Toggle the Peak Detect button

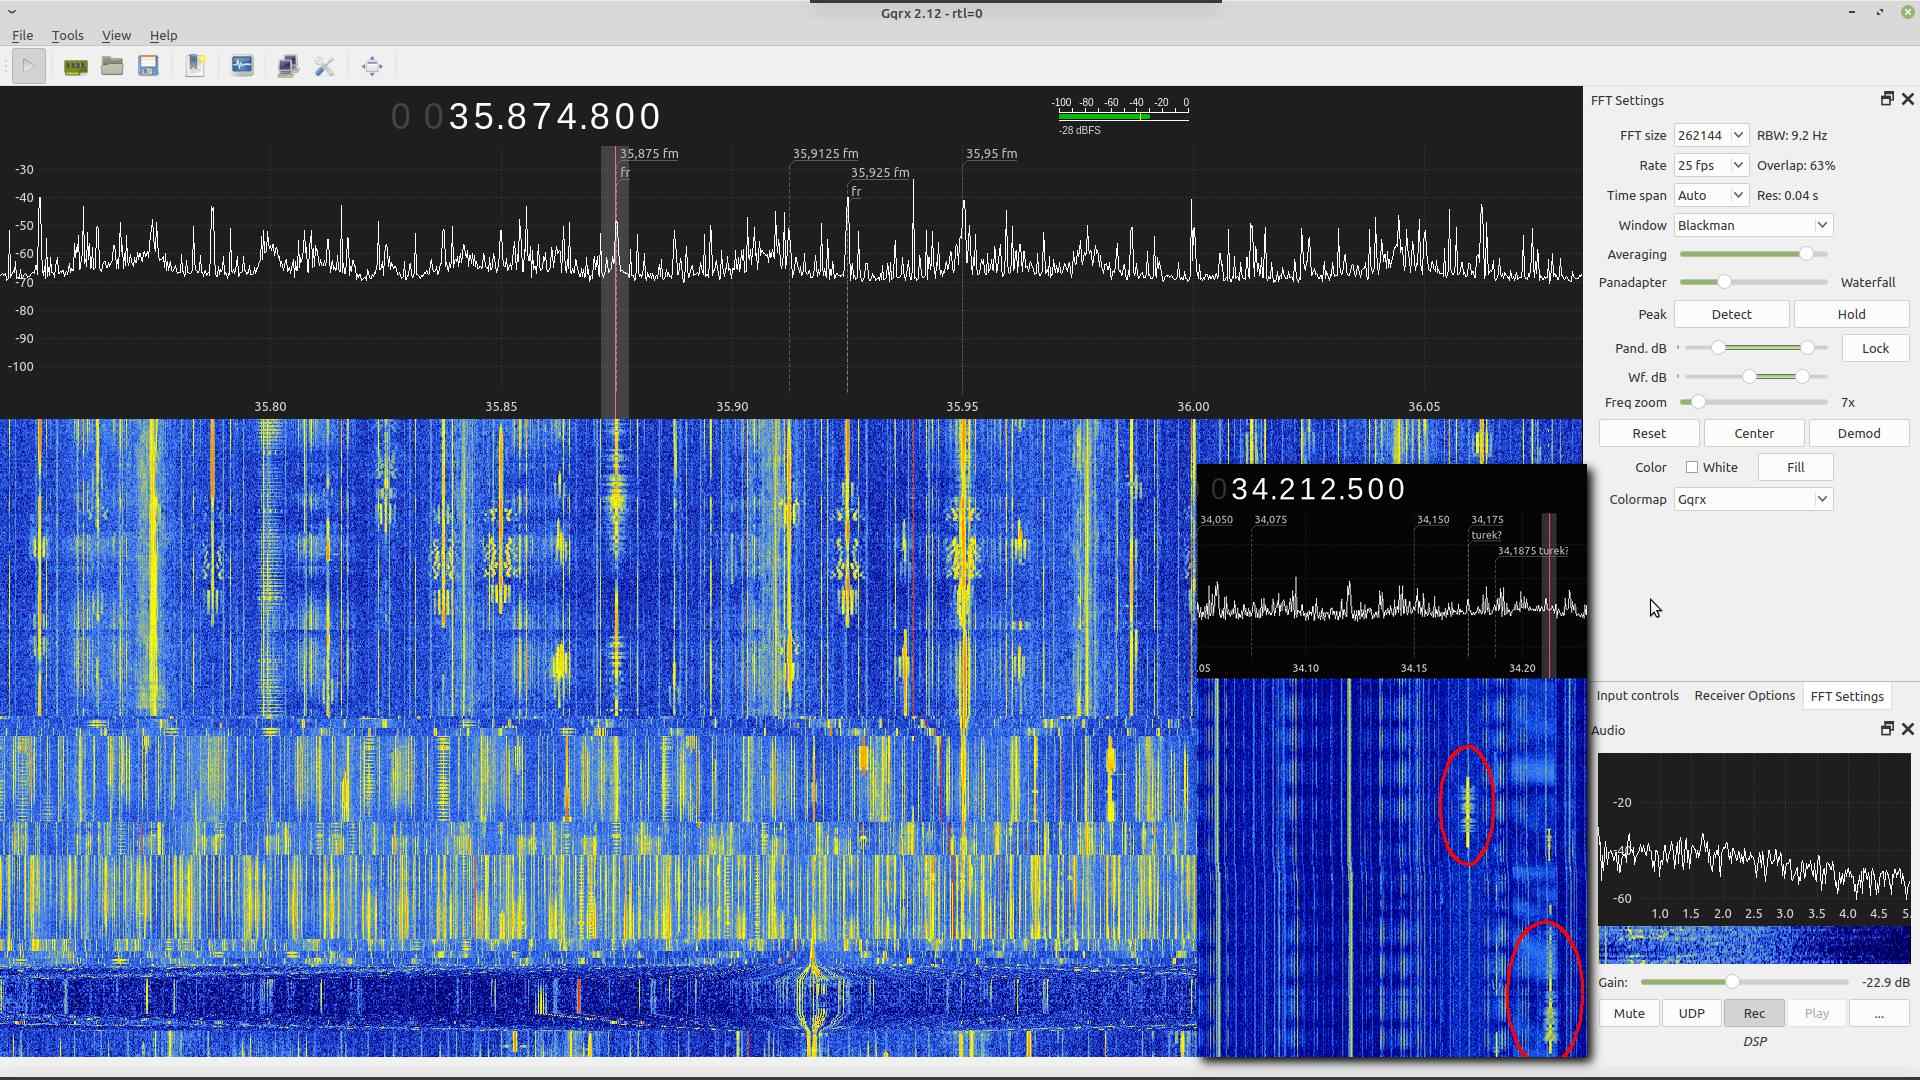point(1731,314)
